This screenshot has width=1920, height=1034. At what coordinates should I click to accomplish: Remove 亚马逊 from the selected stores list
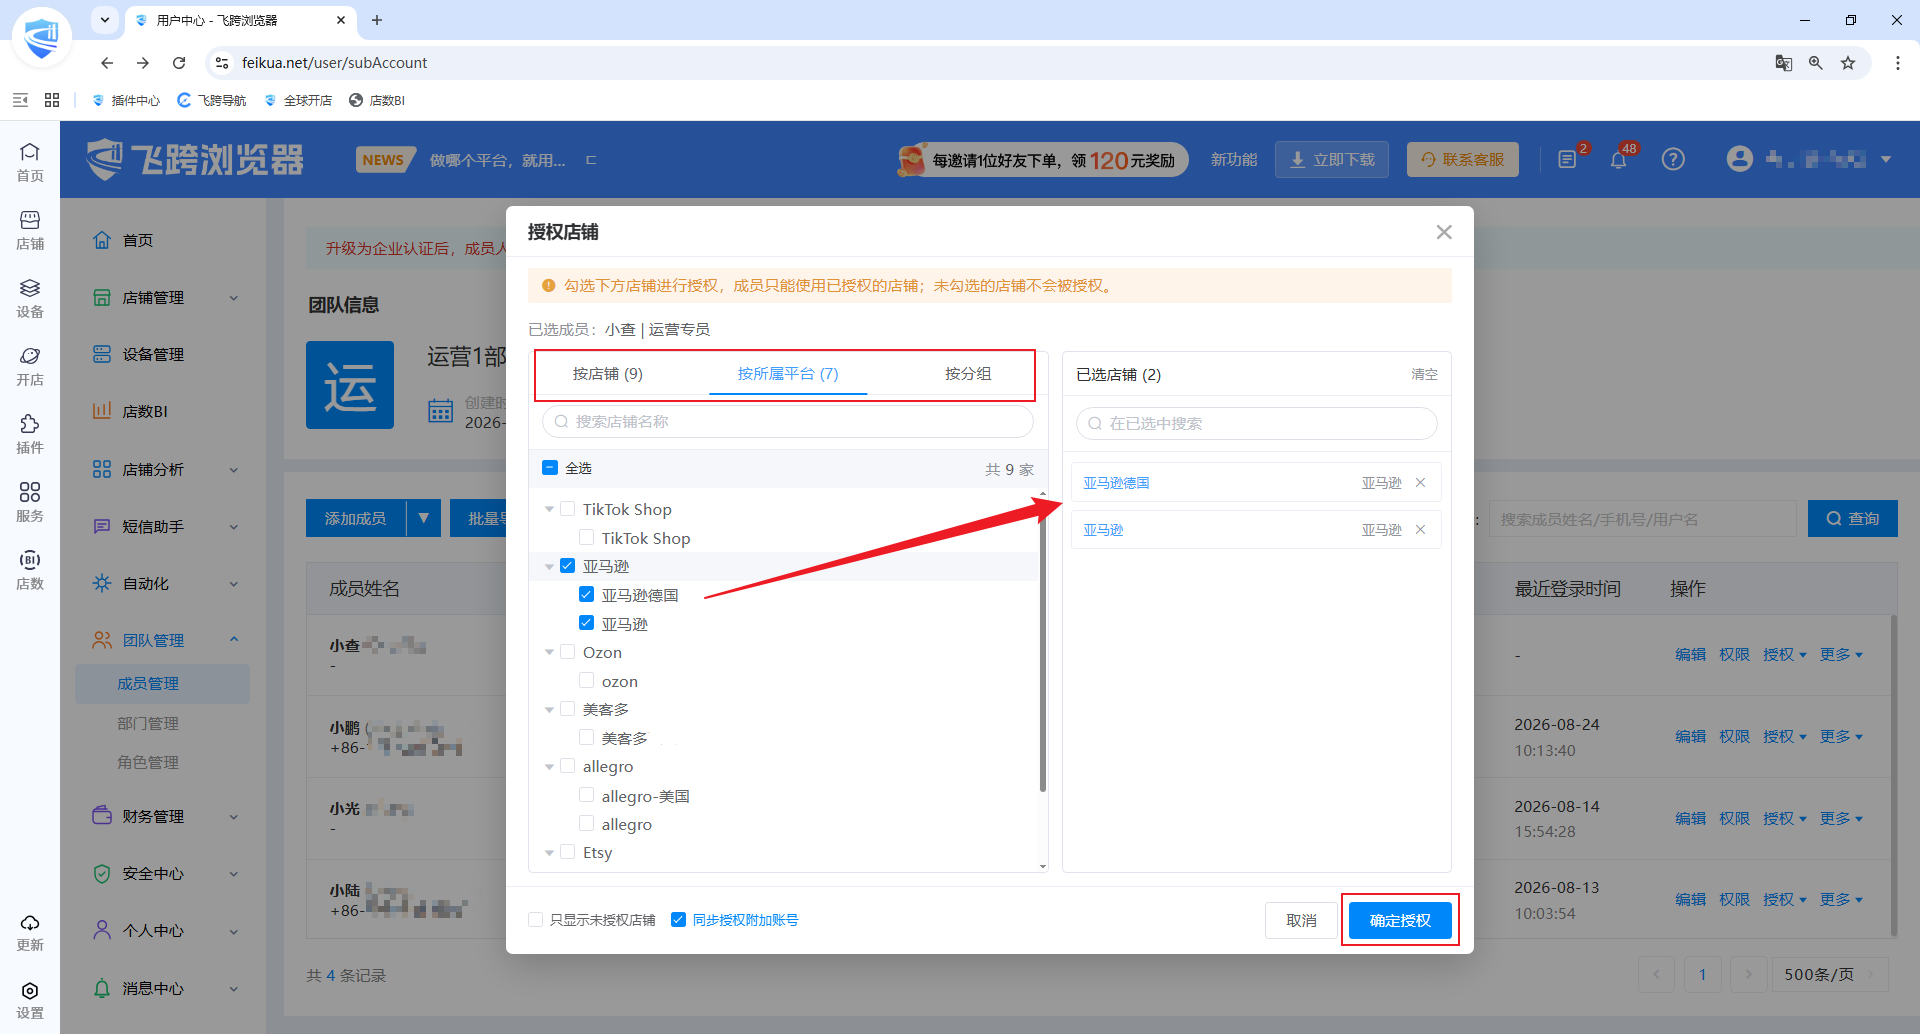(x=1420, y=530)
